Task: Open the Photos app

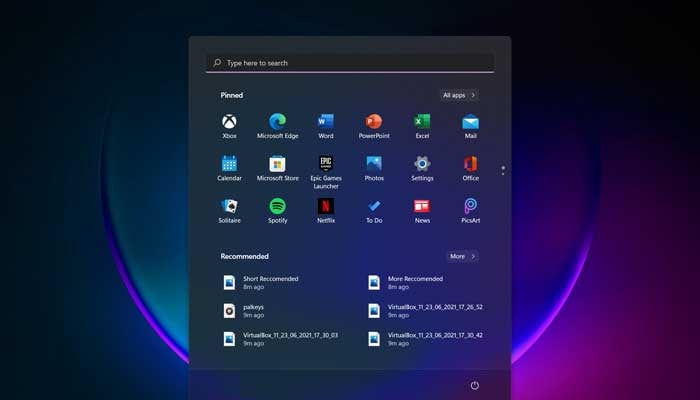Action: (374, 169)
